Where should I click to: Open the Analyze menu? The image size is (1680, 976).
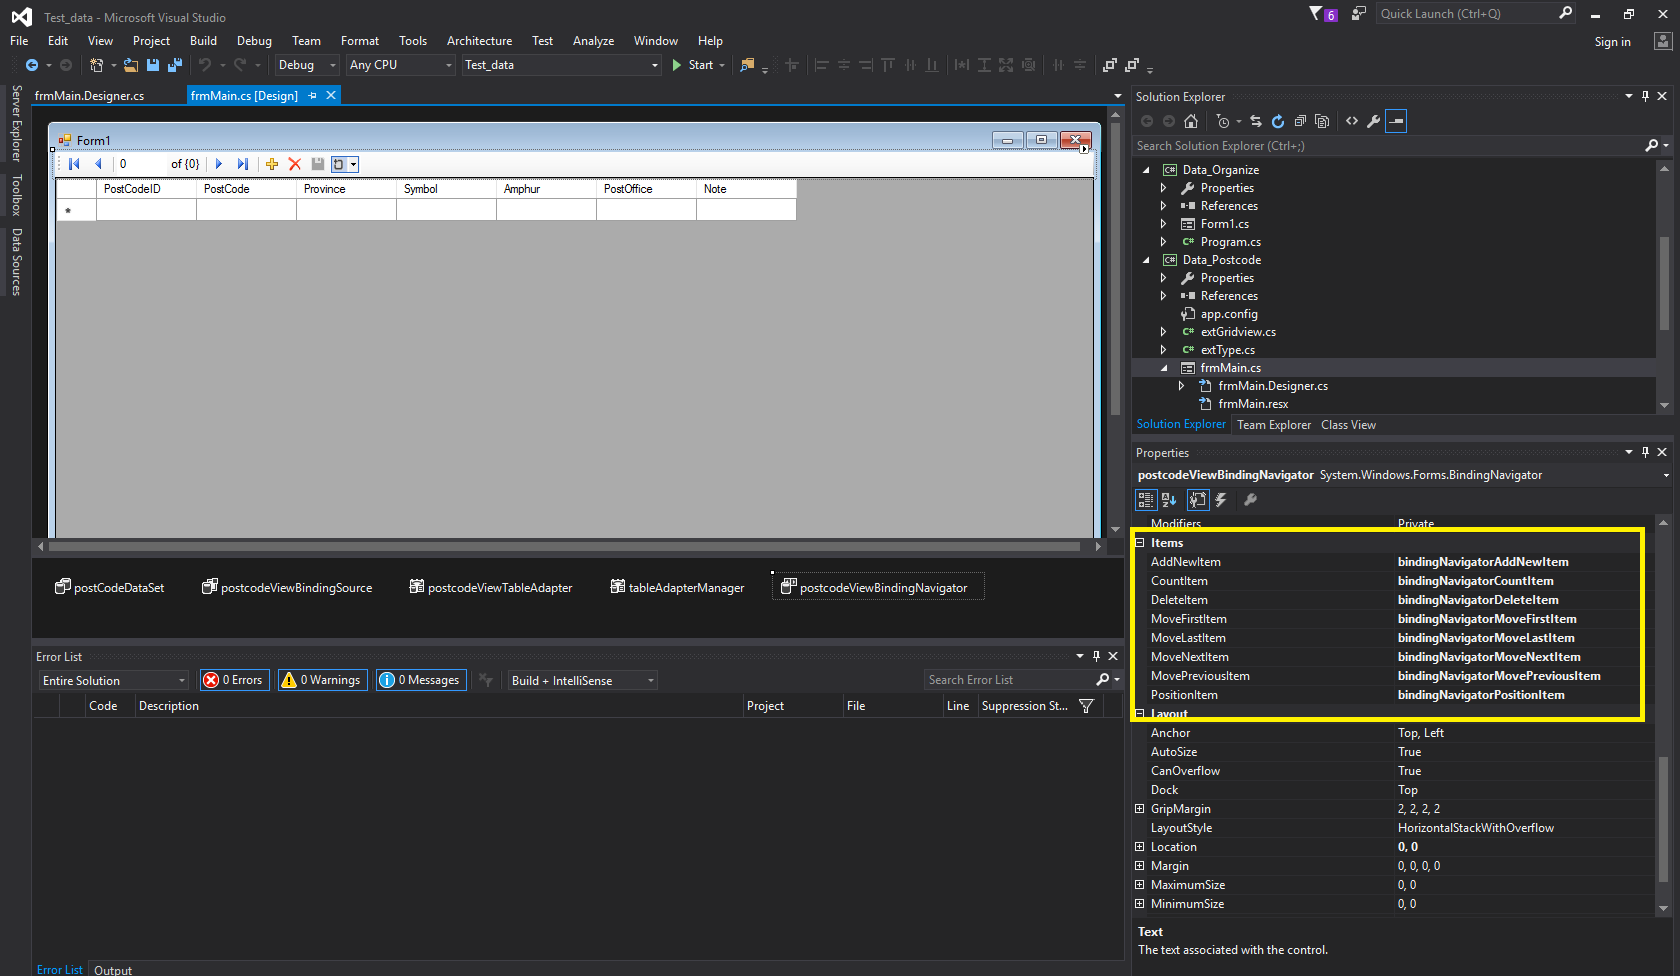coord(593,41)
